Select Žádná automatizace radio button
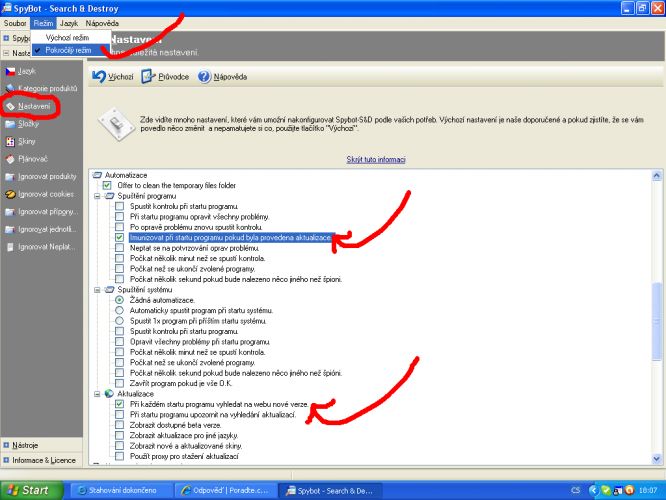The height and width of the screenshot is (500, 666). 119,300
